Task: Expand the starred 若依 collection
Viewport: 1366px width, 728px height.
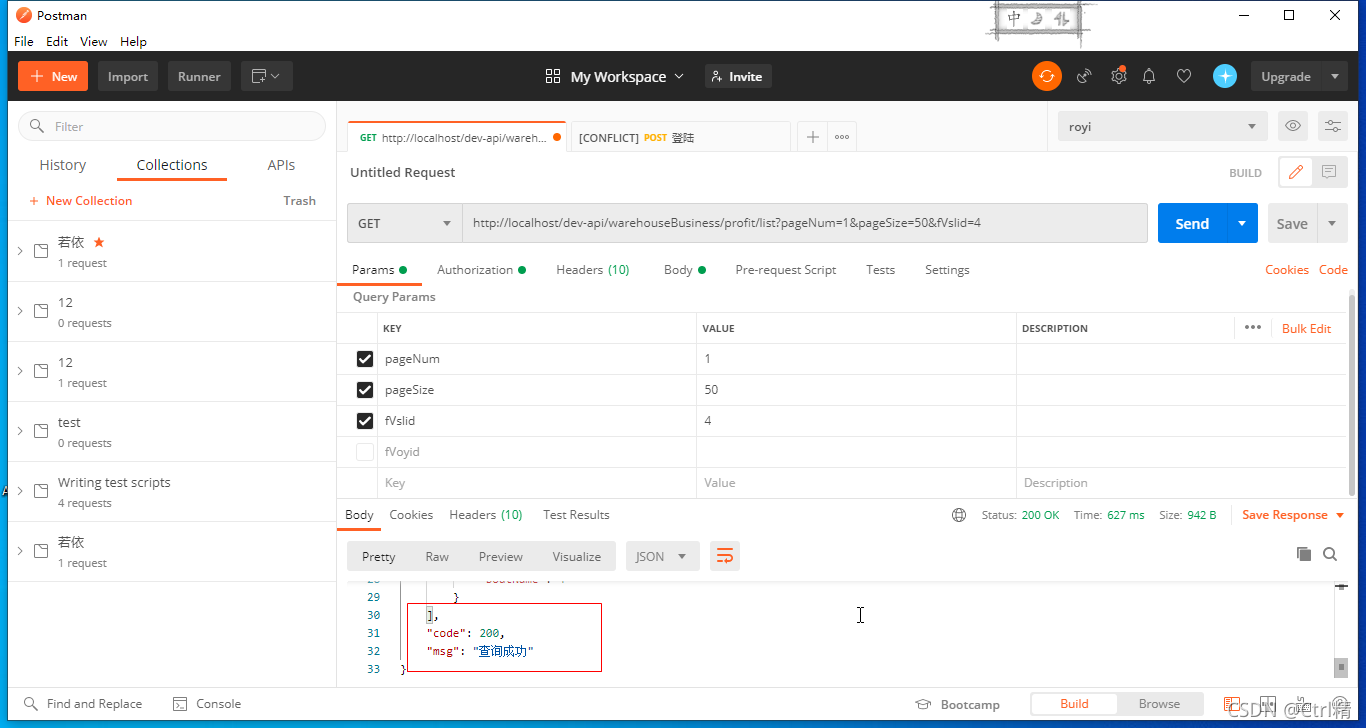Action: pos(20,251)
